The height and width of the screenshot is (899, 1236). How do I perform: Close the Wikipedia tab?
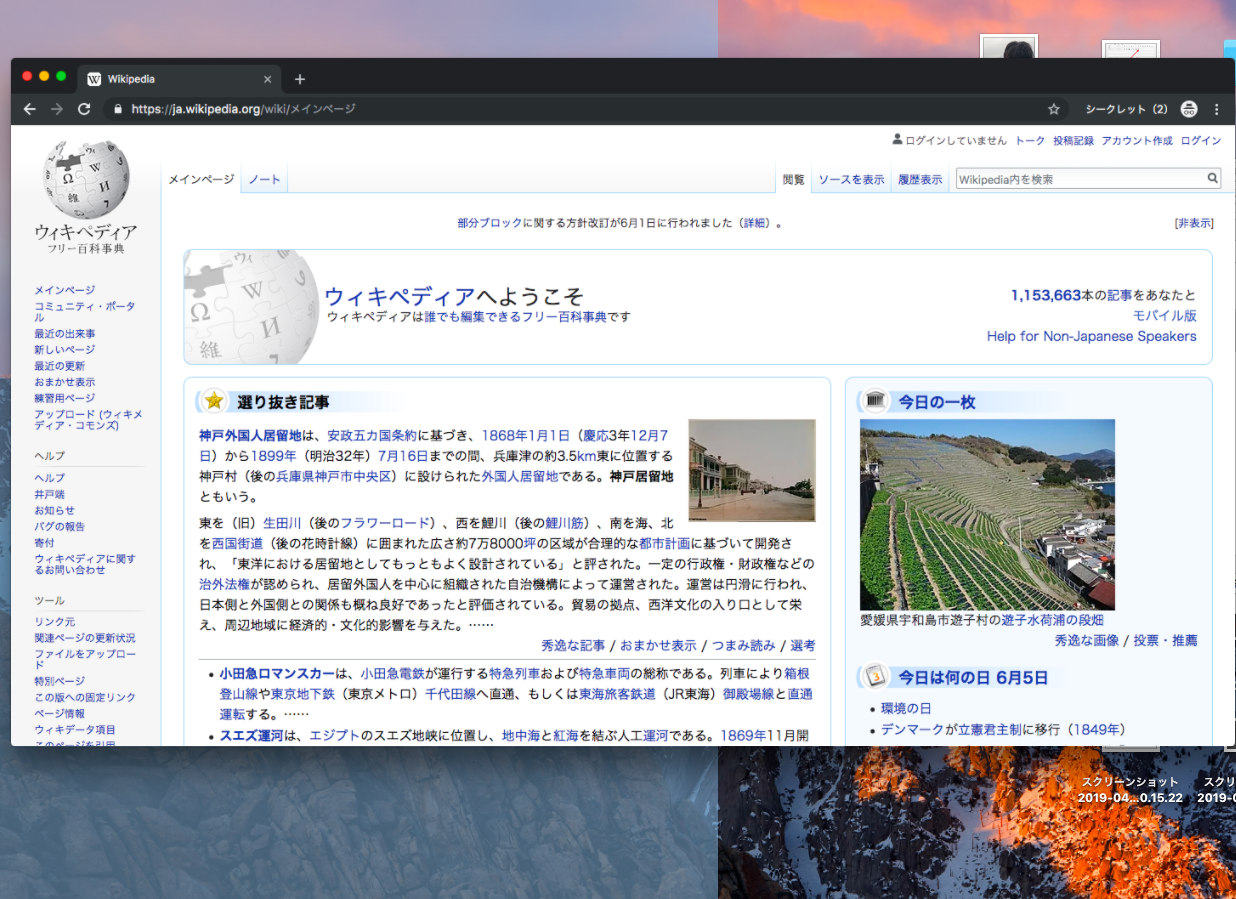coord(267,79)
